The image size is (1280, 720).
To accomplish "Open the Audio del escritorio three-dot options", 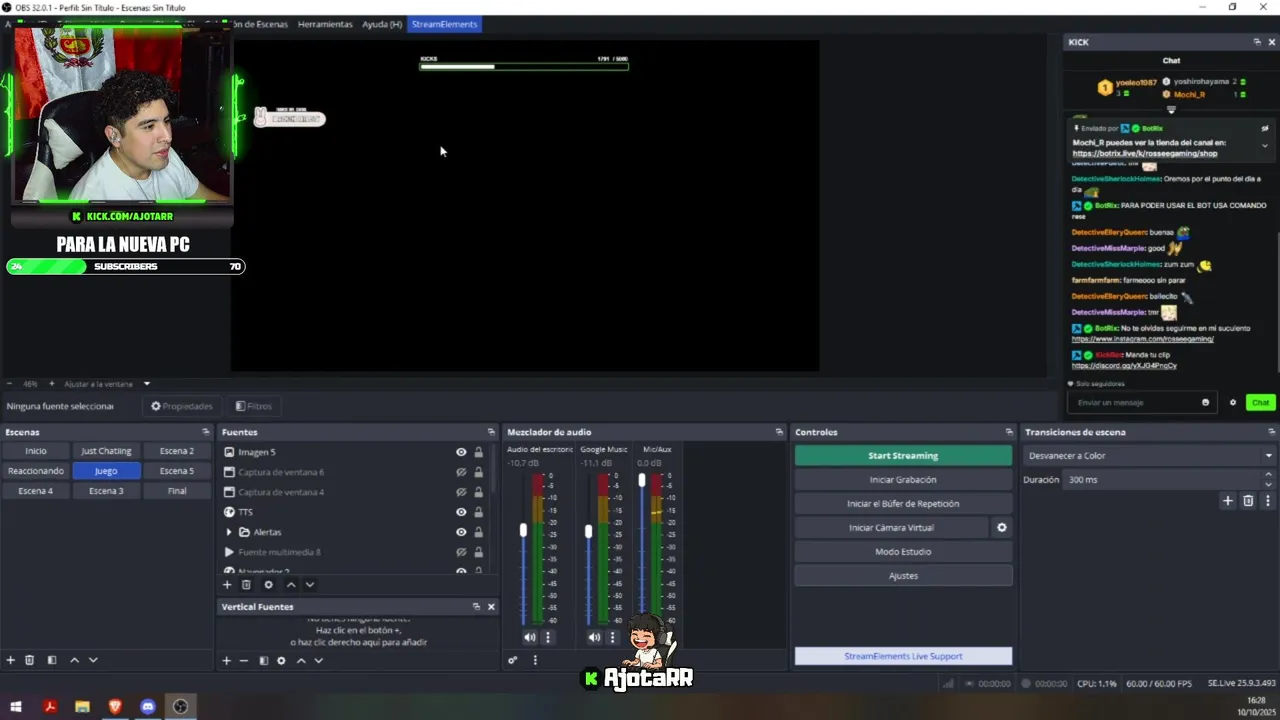I will 548,637.
